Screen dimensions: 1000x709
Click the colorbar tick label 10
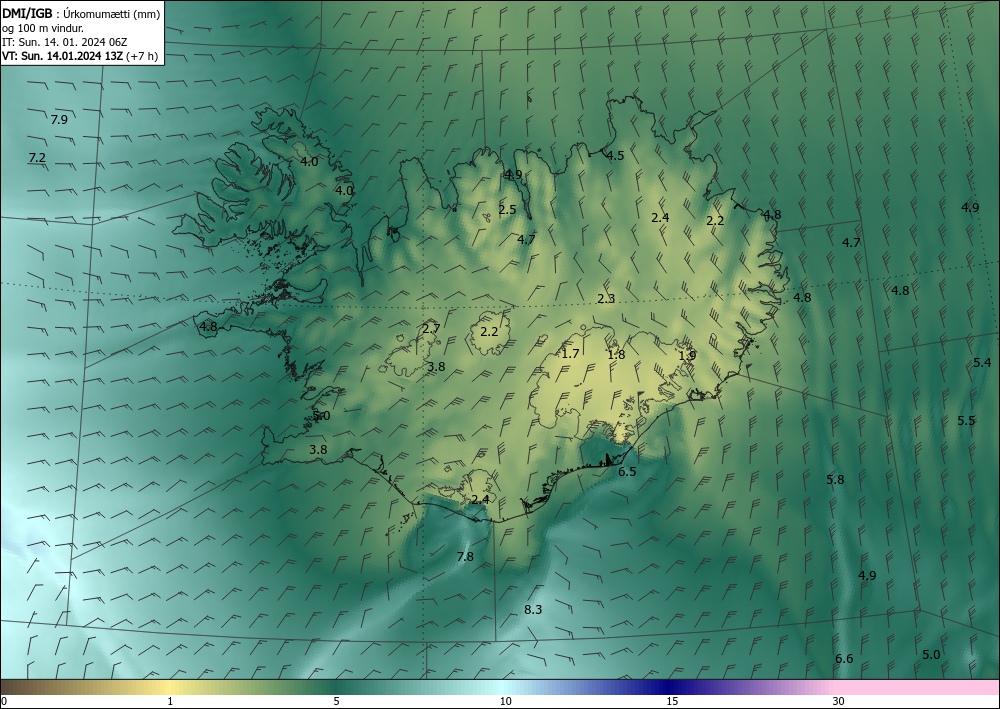coord(506,702)
